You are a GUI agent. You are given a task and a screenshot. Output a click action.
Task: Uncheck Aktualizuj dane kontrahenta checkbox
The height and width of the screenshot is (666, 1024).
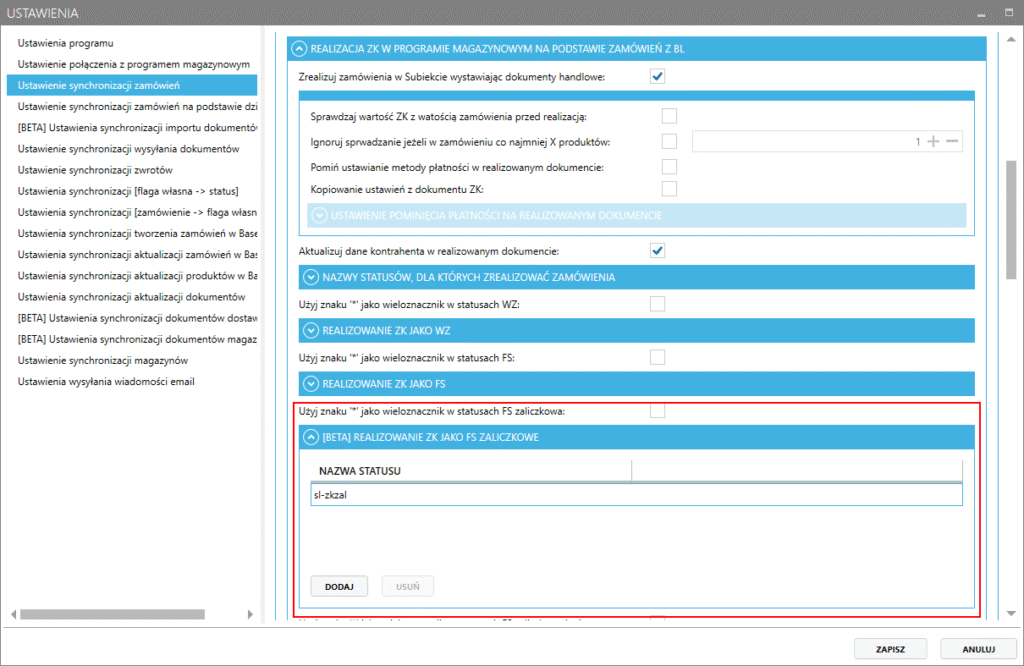point(657,250)
